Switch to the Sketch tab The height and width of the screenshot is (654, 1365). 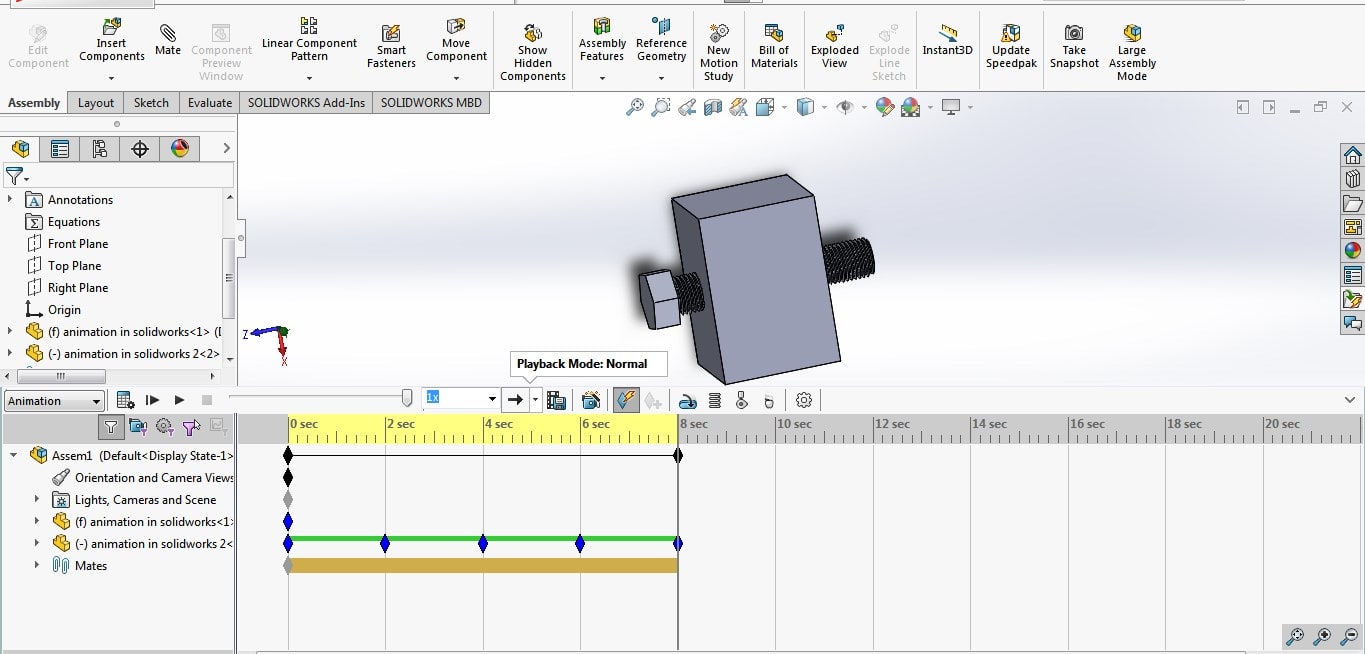coord(151,102)
